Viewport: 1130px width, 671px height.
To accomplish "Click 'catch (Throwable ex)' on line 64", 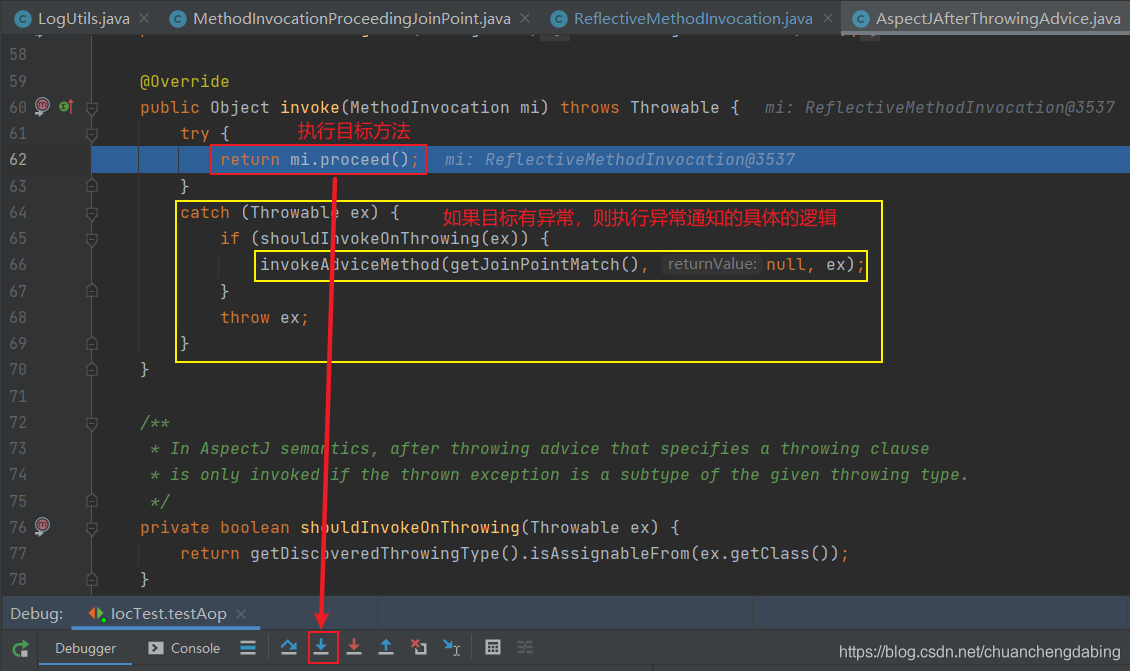I will pos(280,213).
